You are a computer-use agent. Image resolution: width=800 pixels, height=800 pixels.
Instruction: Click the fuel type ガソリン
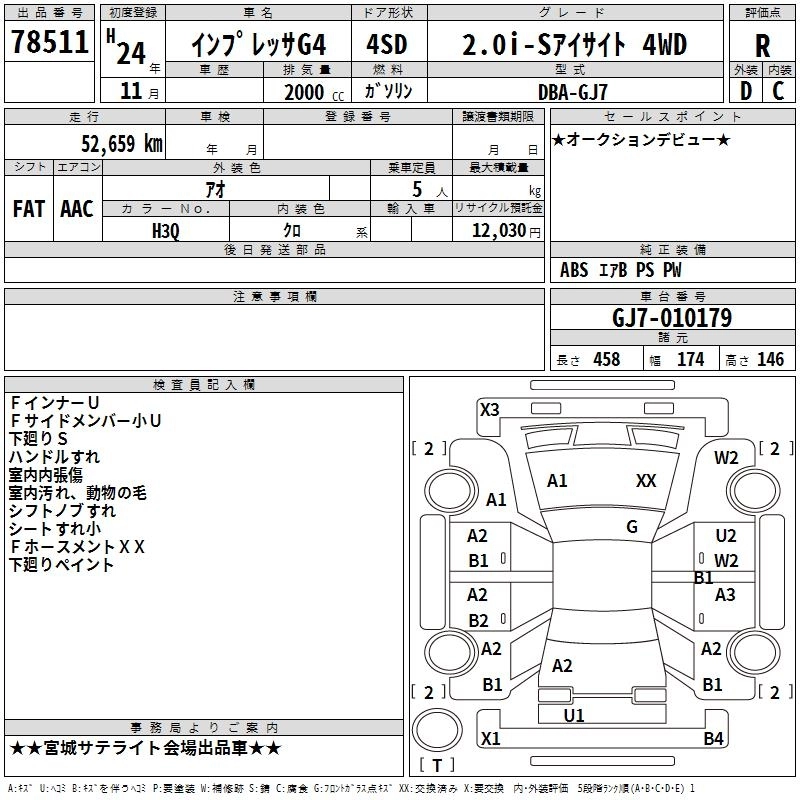(x=388, y=91)
